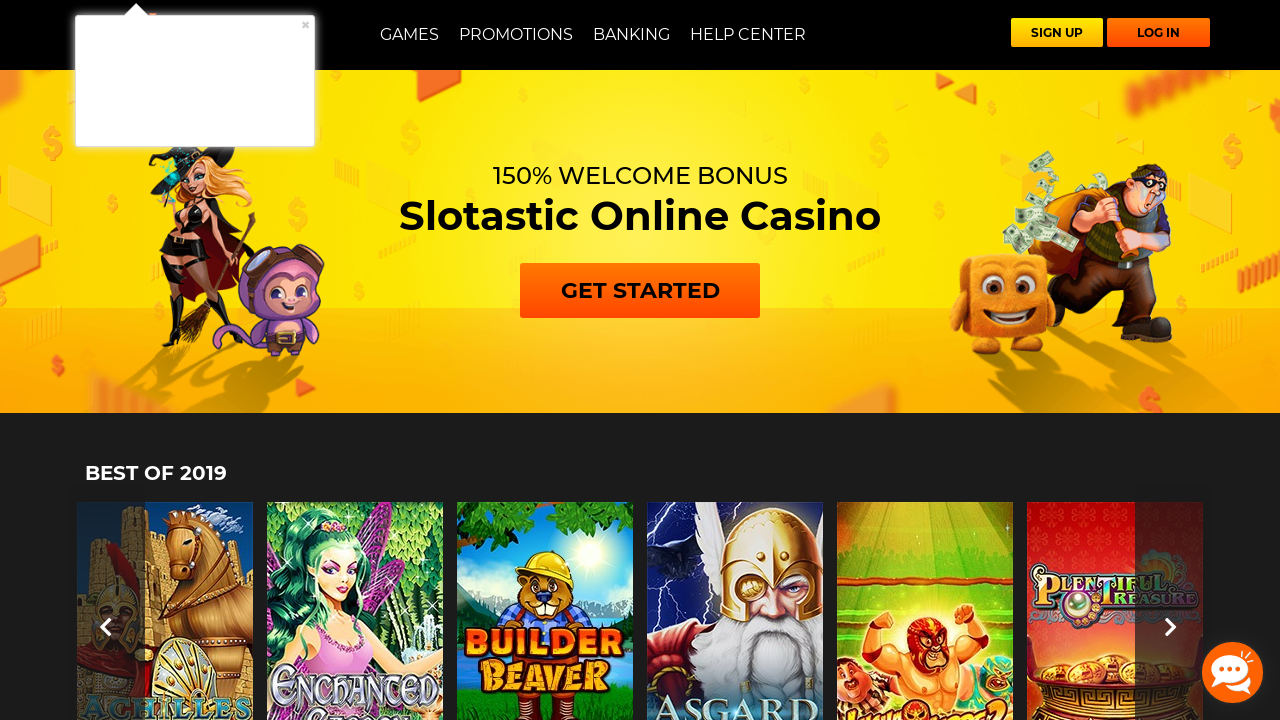Open the Enchanted Garden game thumbnail
The width and height of the screenshot is (1280, 720).
tap(355, 611)
